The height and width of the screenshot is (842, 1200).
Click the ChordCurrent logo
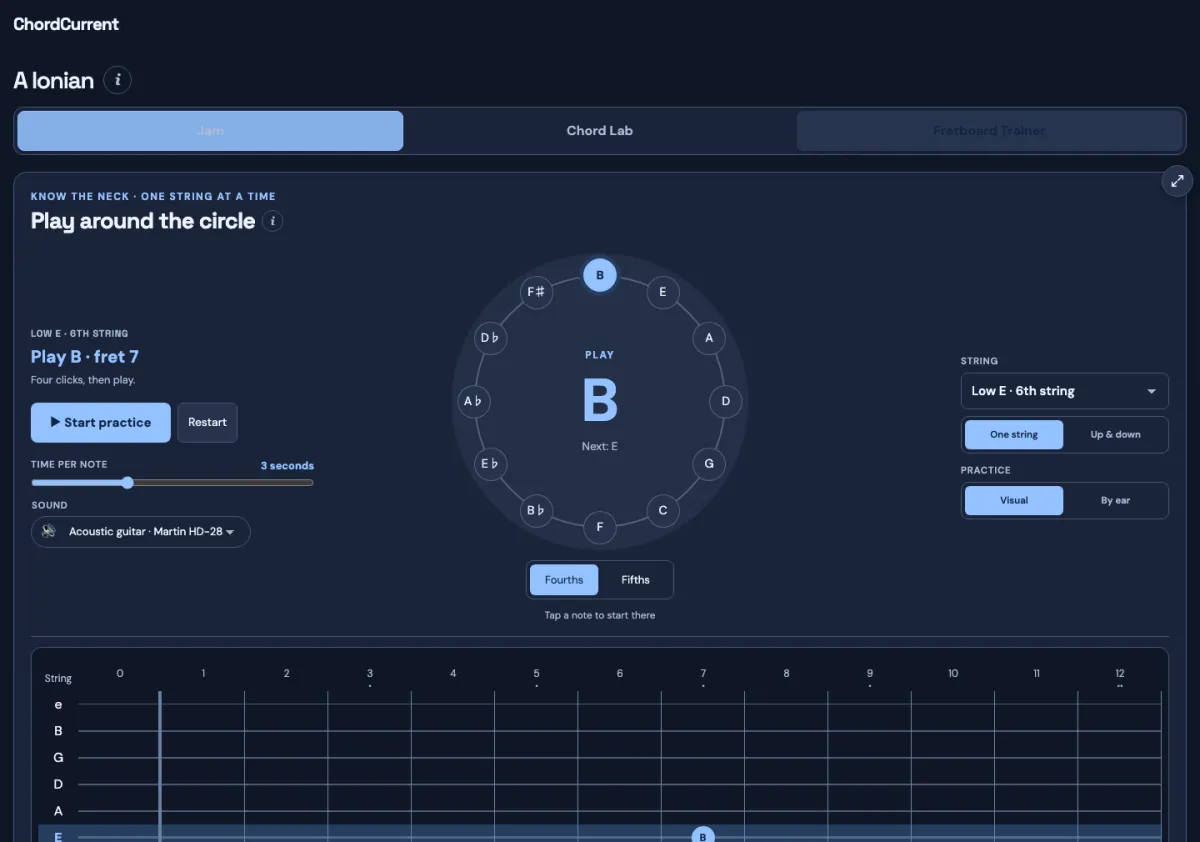click(66, 24)
